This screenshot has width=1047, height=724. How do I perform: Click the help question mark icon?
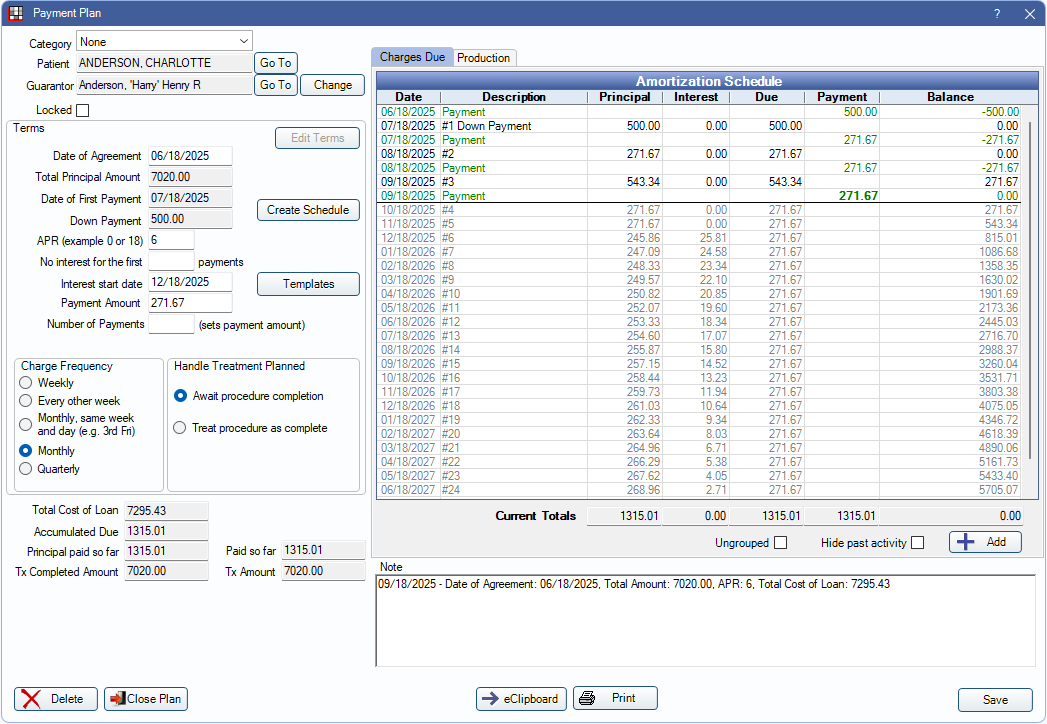coord(996,14)
